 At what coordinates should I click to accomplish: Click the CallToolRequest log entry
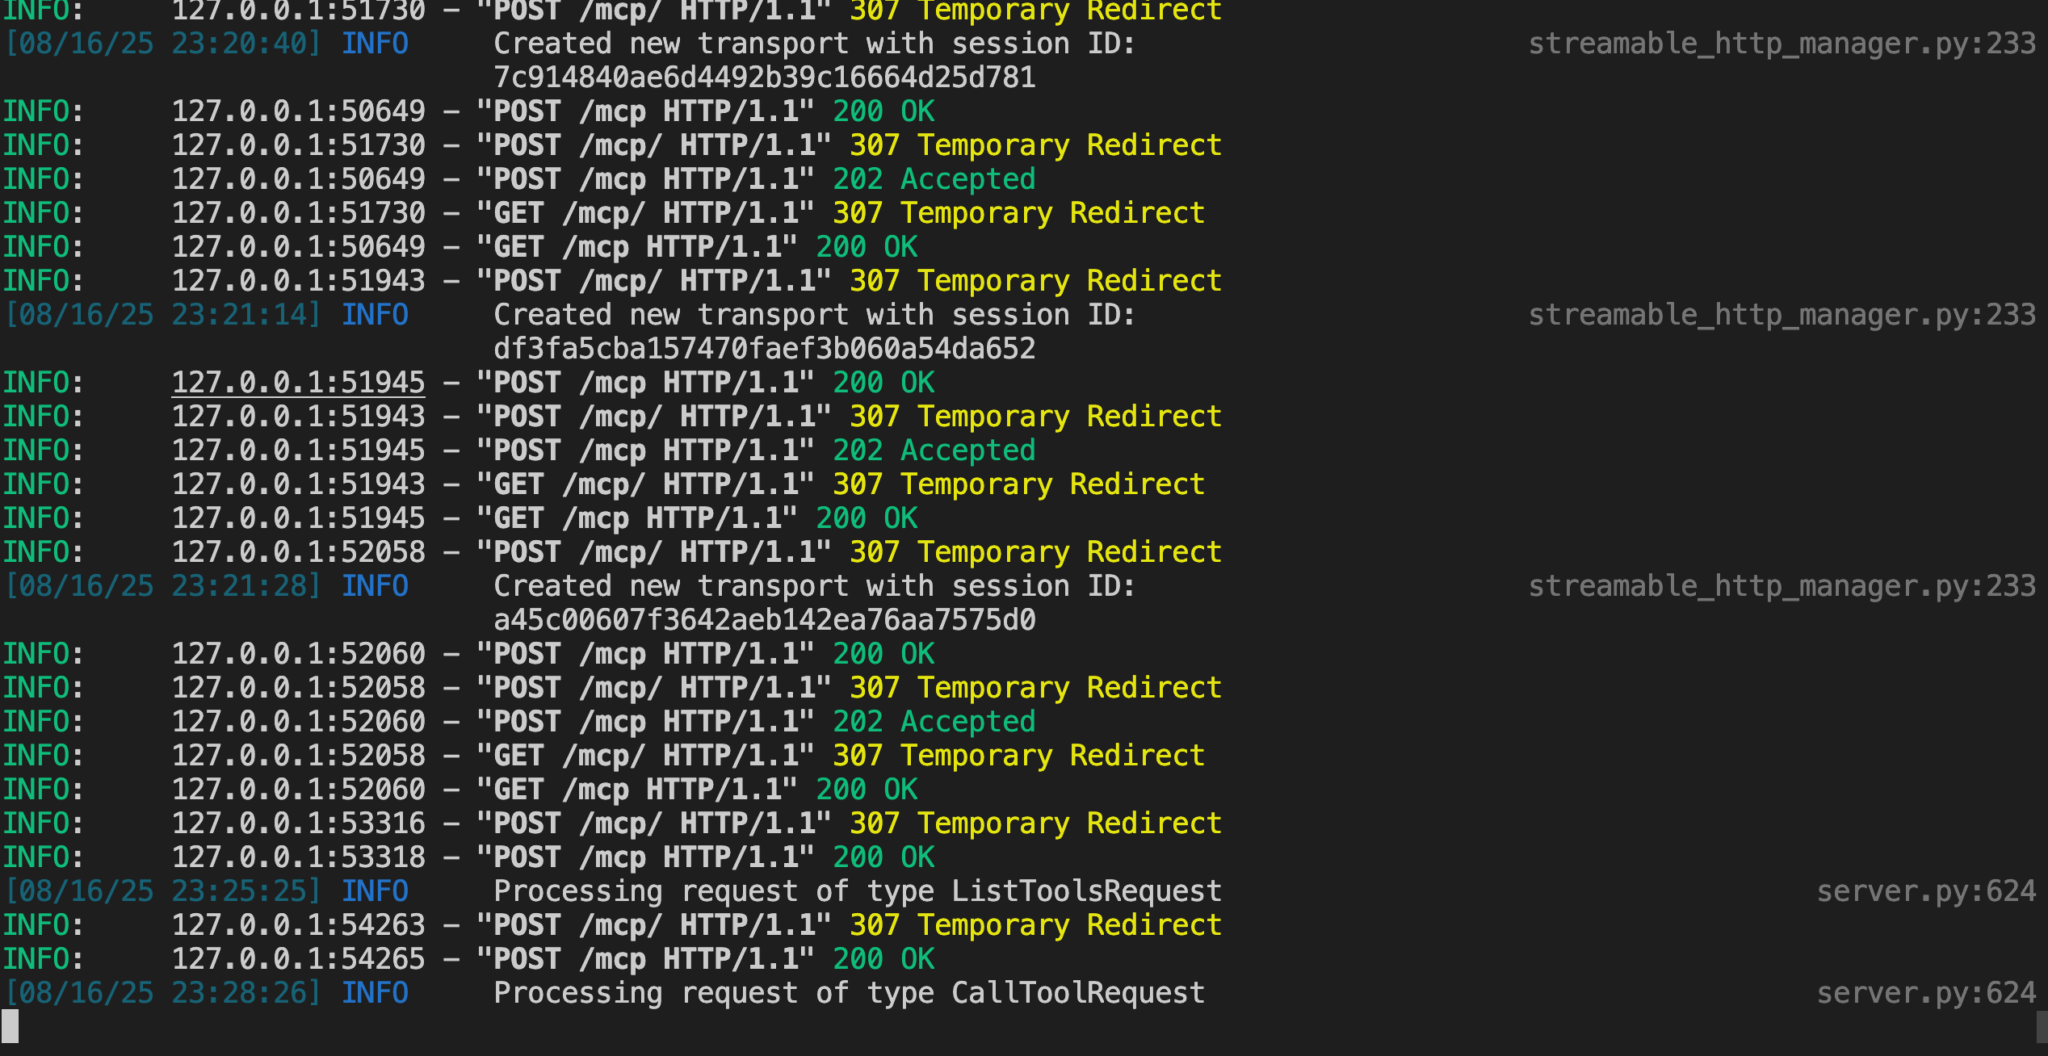(1075, 992)
